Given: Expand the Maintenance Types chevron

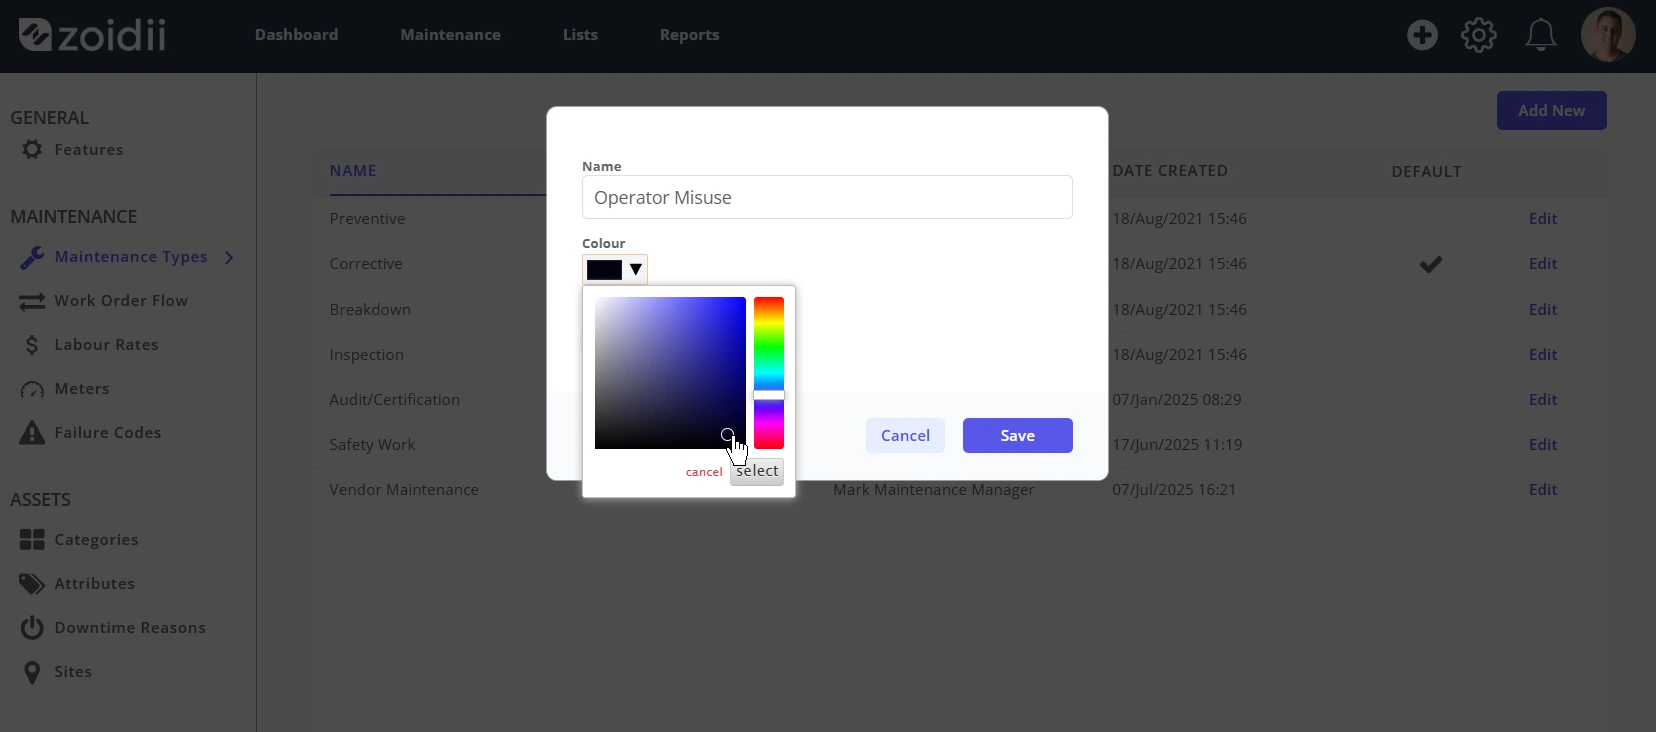Looking at the screenshot, I should coord(229,257).
